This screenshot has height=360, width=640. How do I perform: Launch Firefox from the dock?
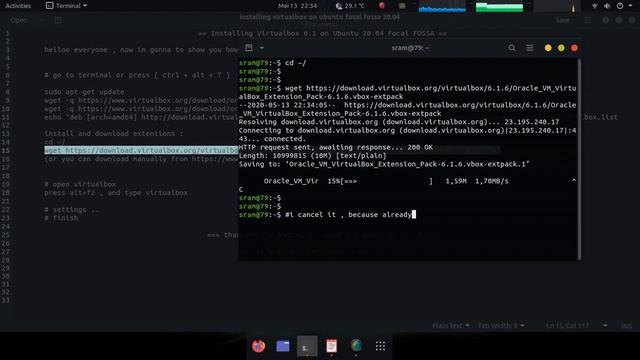point(258,346)
